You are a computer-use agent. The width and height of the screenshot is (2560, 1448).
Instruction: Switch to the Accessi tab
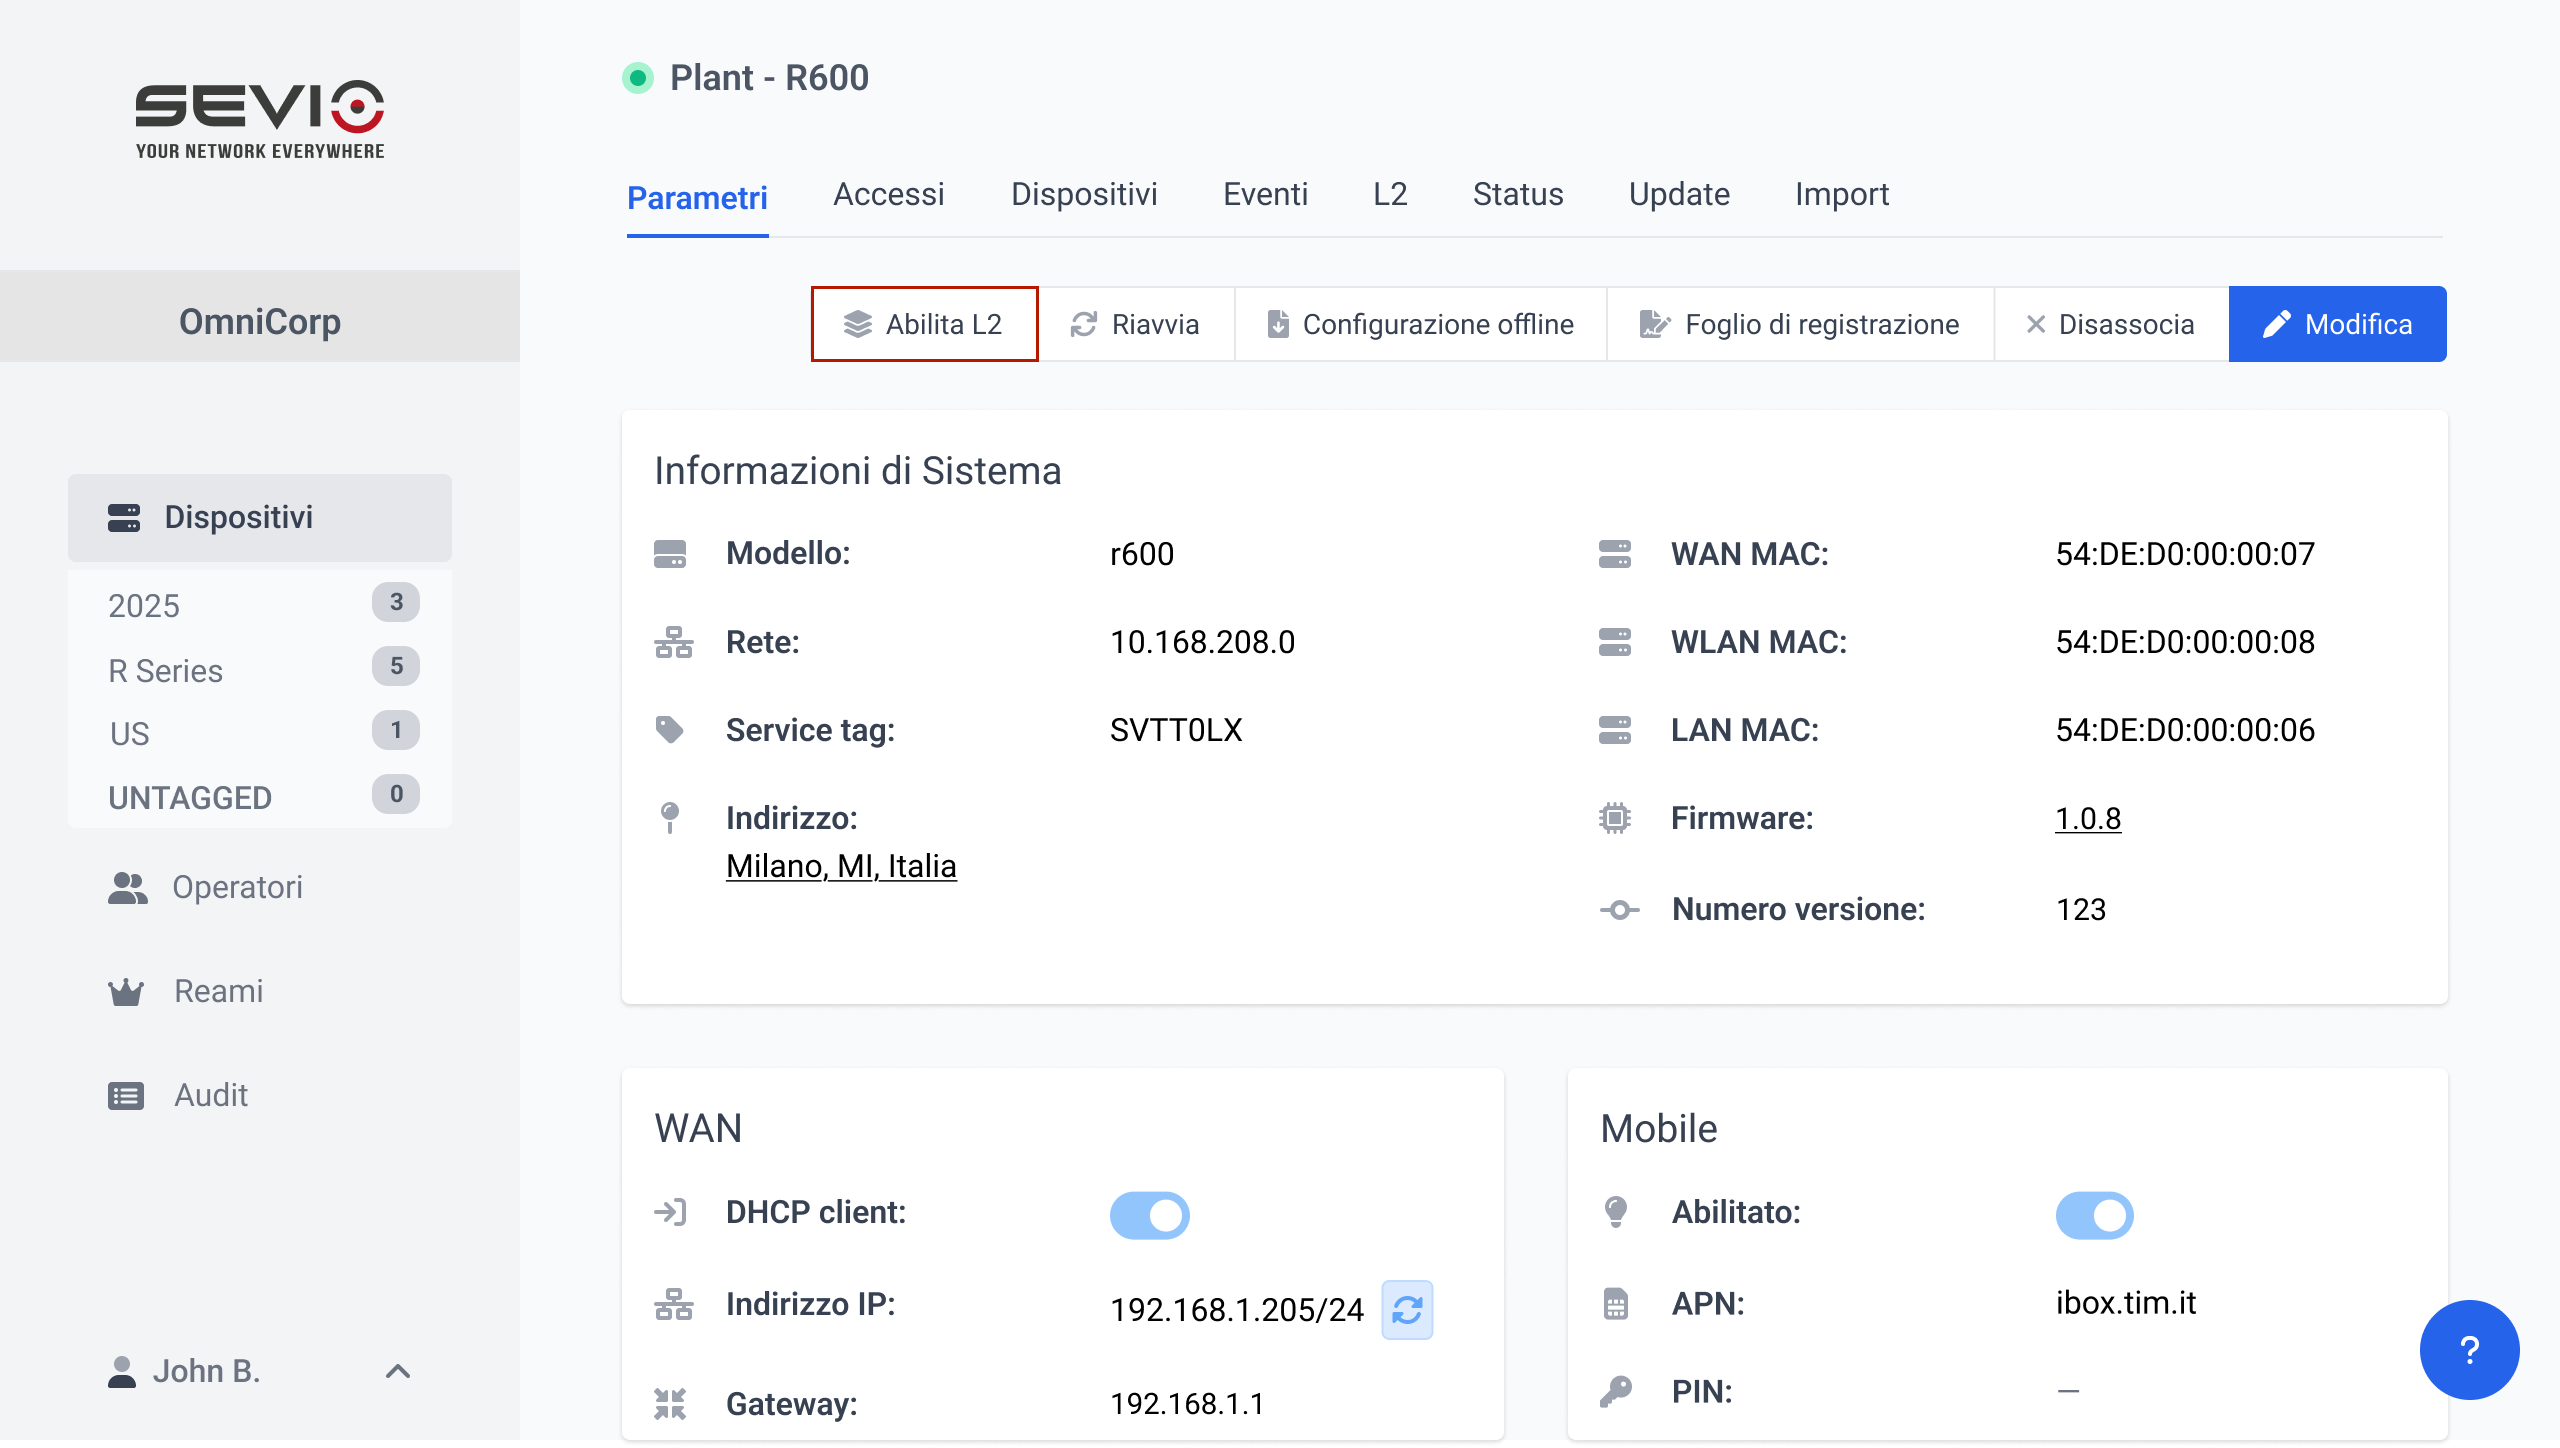point(888,194)
